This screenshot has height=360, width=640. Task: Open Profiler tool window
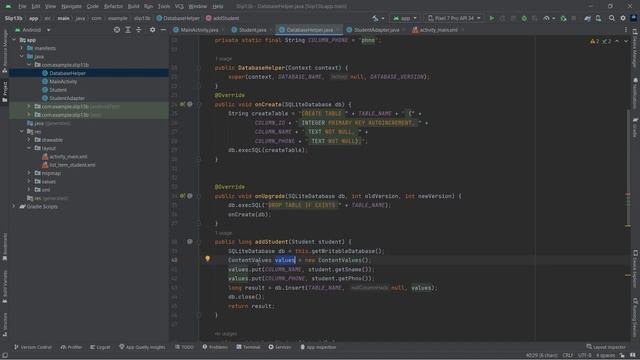click(71, 347)
